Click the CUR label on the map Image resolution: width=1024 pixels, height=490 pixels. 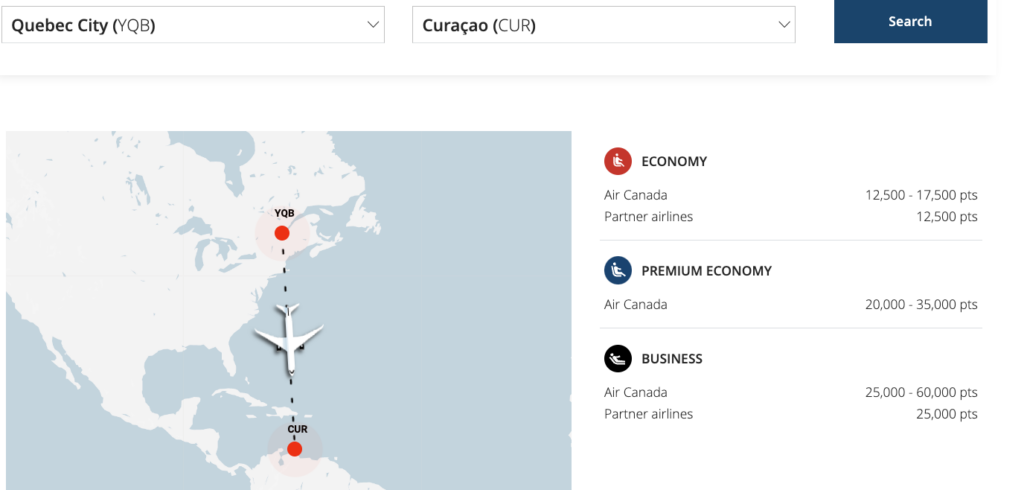point(297,429)
